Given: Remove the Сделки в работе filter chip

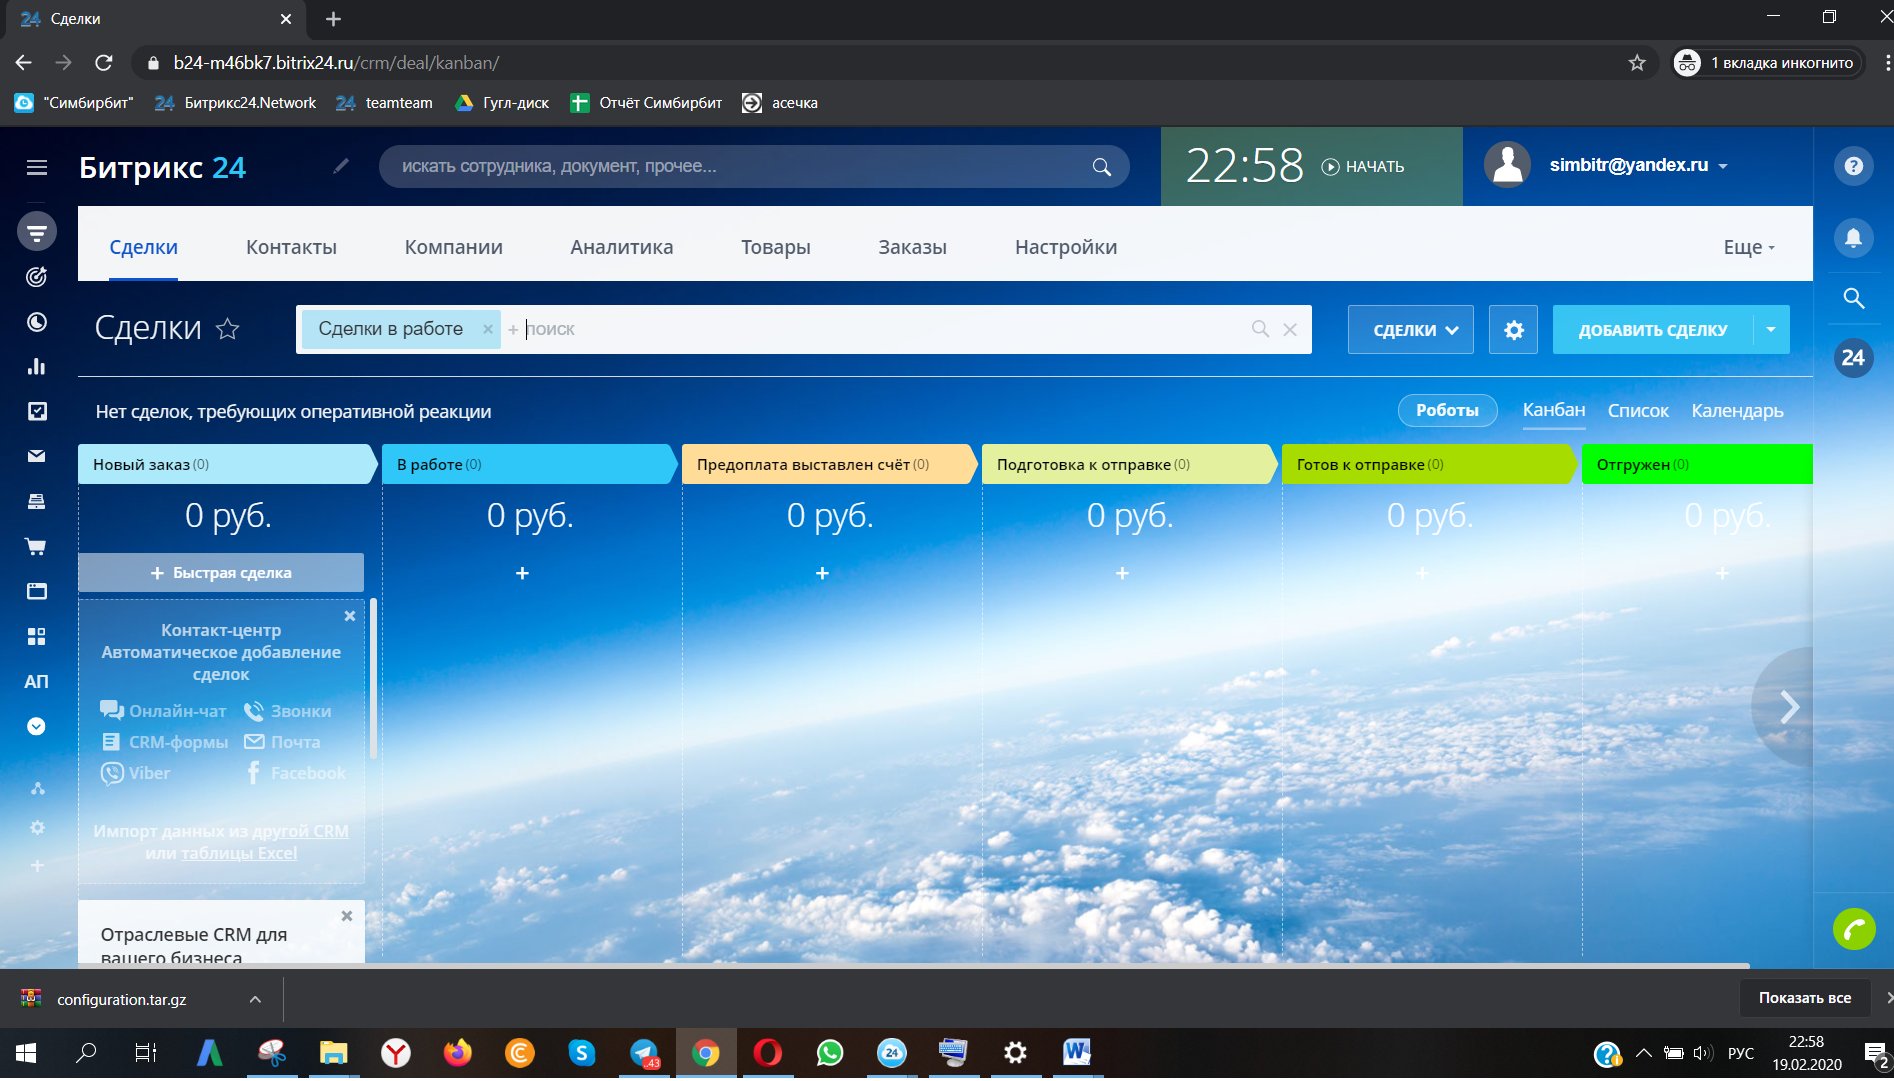Looking at the screenshot, I should pos(488,329).
